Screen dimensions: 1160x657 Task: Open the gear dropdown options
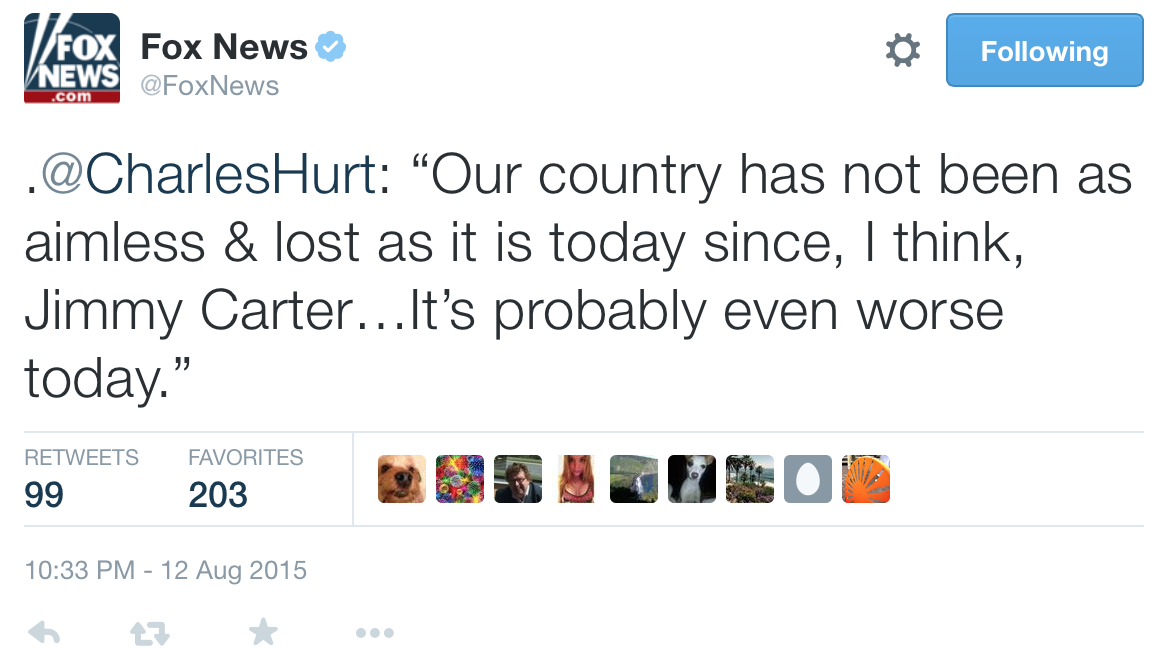pos(902,49)
